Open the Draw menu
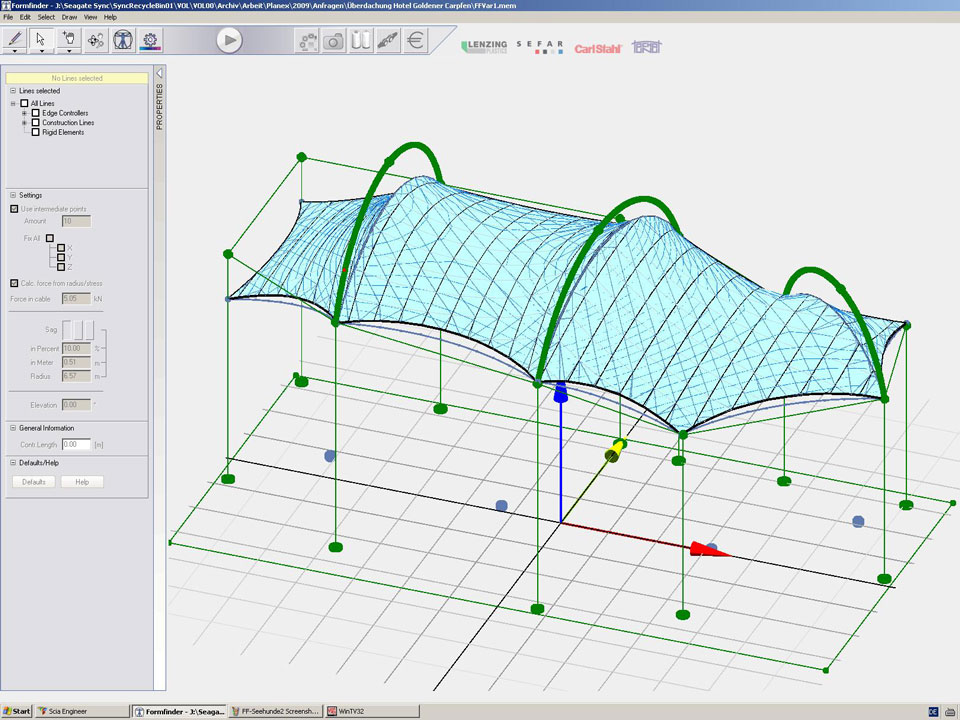This screenshot has height=720, width=960. [69, 17]
